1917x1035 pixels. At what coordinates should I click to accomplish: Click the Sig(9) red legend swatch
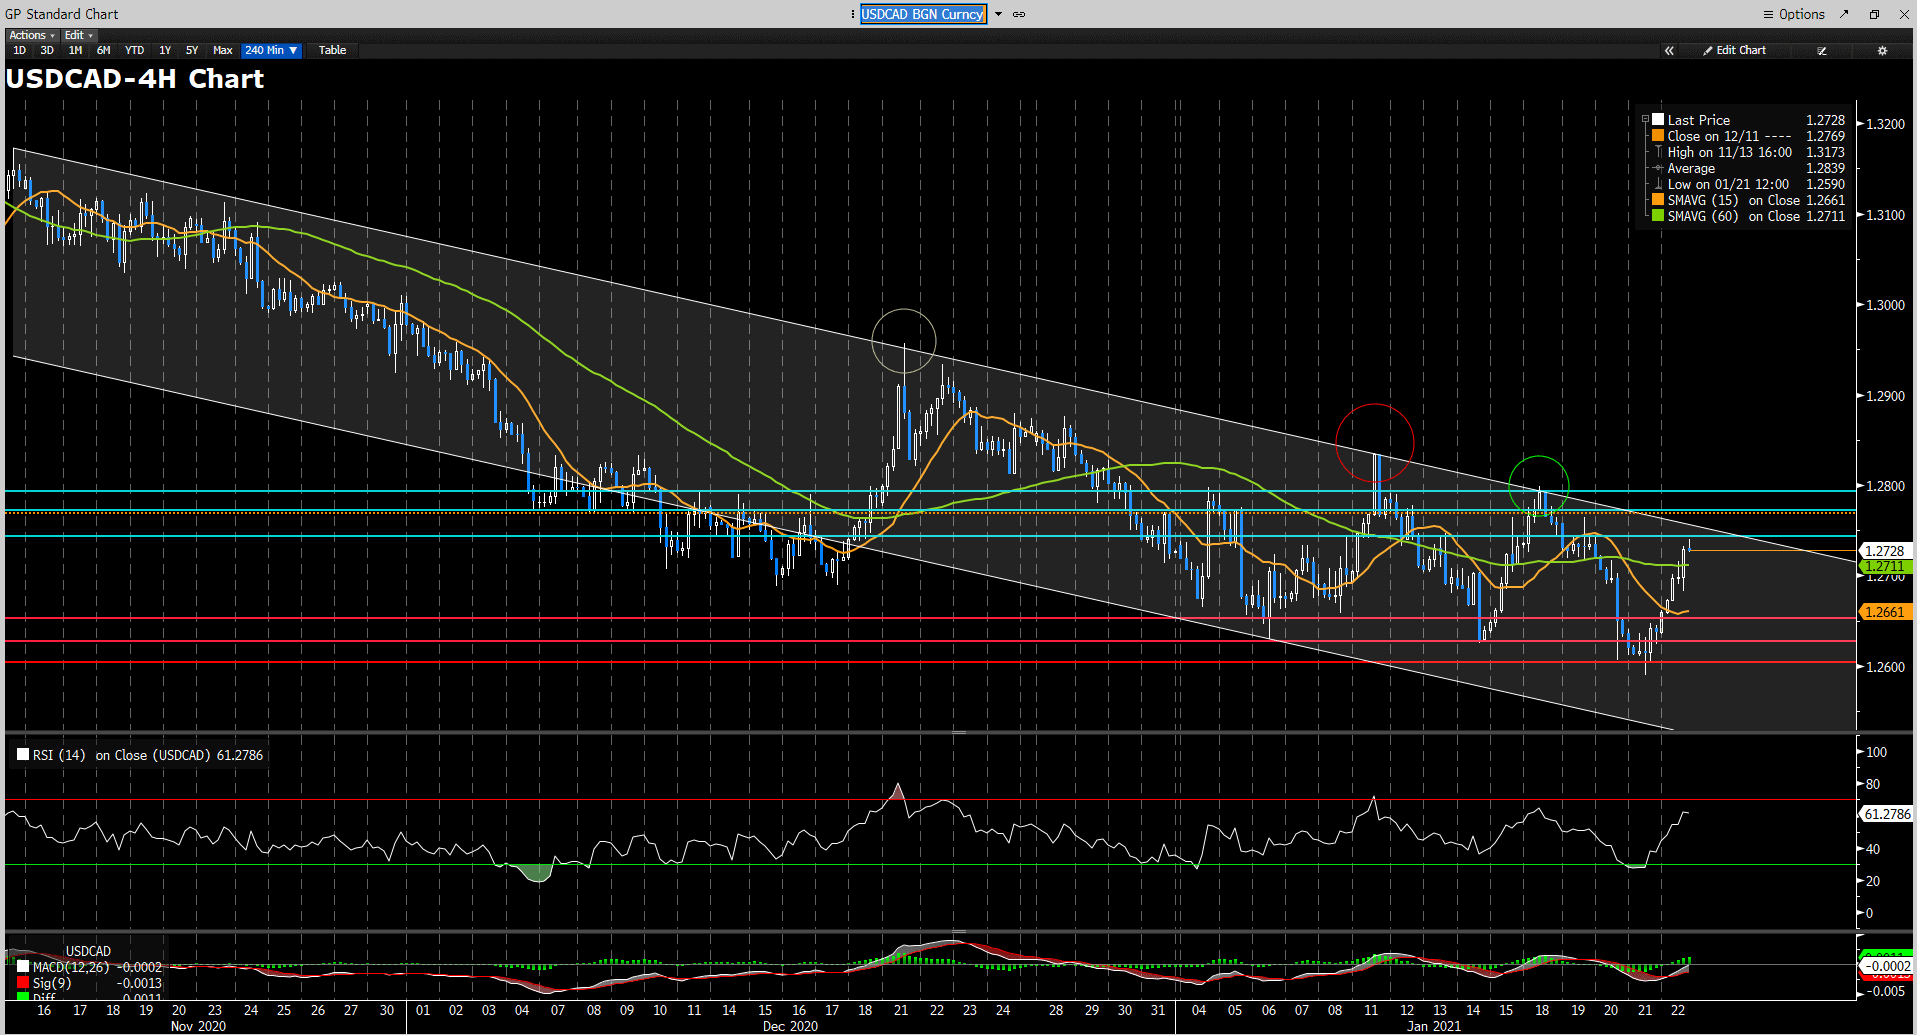coord(23,982)
